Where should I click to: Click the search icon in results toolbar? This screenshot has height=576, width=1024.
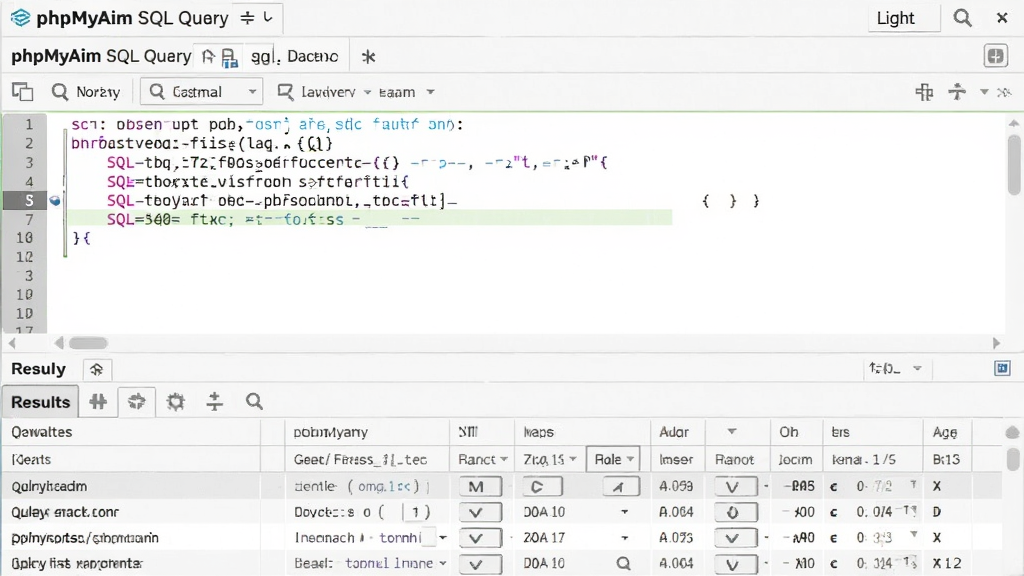point(254,402)
